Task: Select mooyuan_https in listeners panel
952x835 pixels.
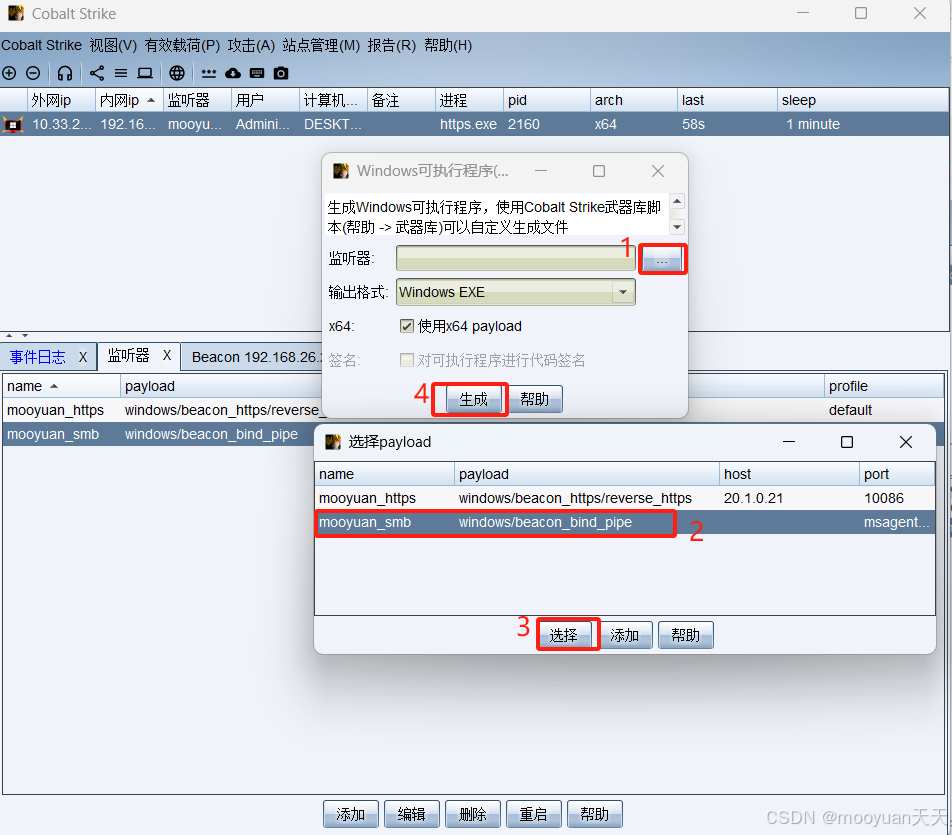Action: click(162, 411)
